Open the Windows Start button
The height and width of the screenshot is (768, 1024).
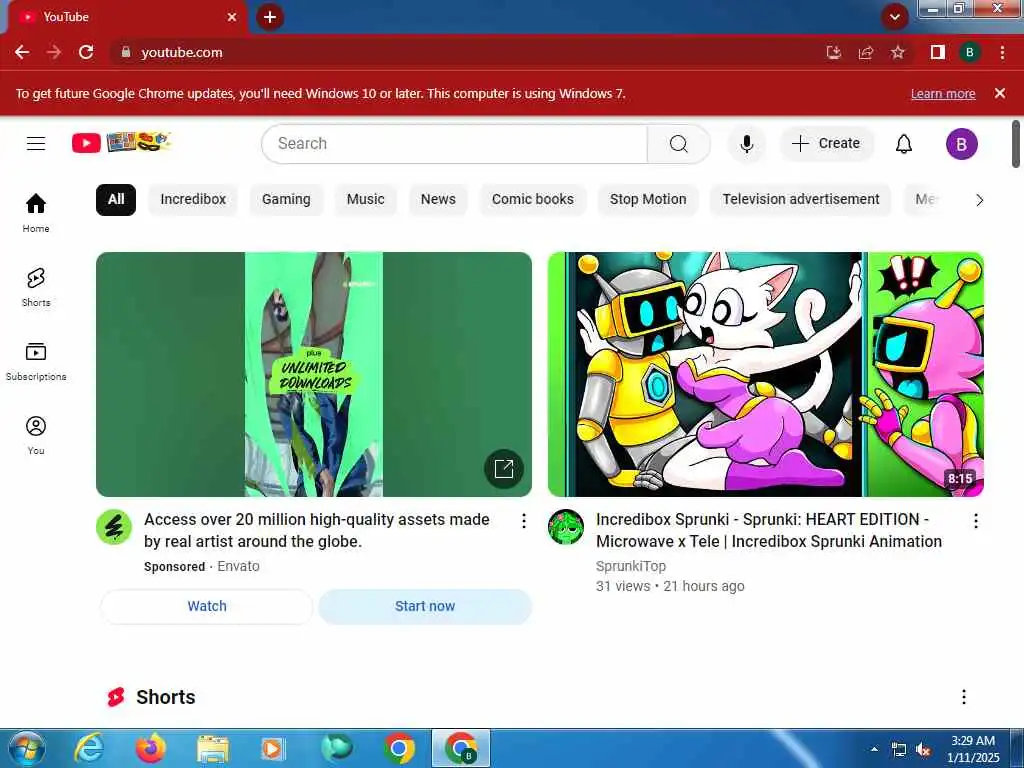point(27,749)
